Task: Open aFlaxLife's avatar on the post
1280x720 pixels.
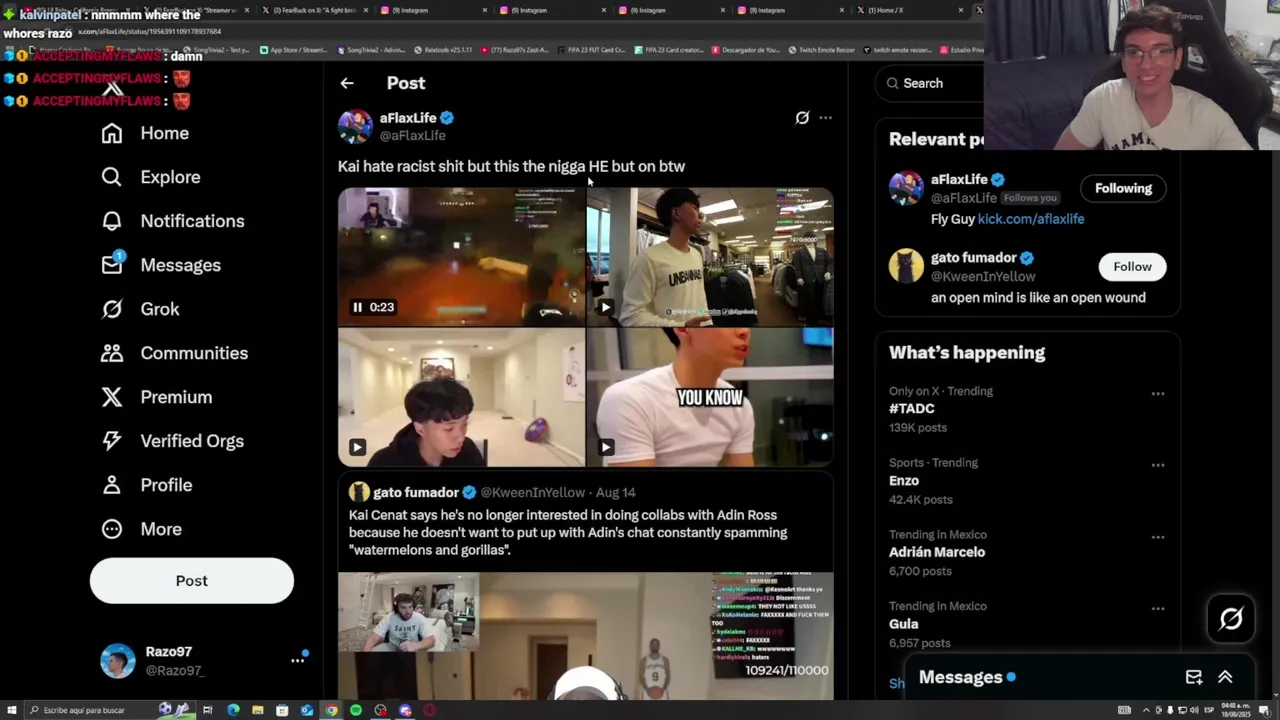Action: pyautogui.click(x=355, y=126)
